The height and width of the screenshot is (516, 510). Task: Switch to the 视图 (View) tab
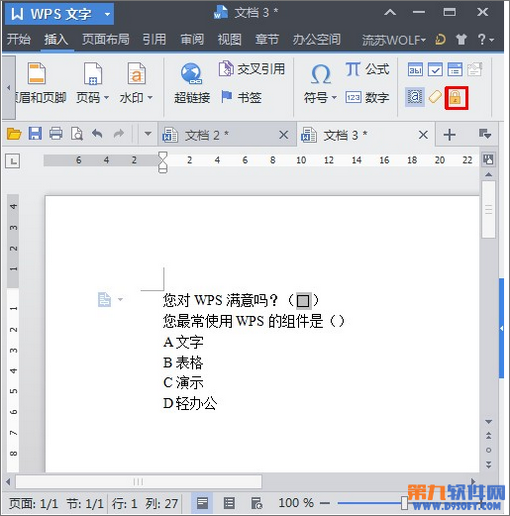coord(229,39)
